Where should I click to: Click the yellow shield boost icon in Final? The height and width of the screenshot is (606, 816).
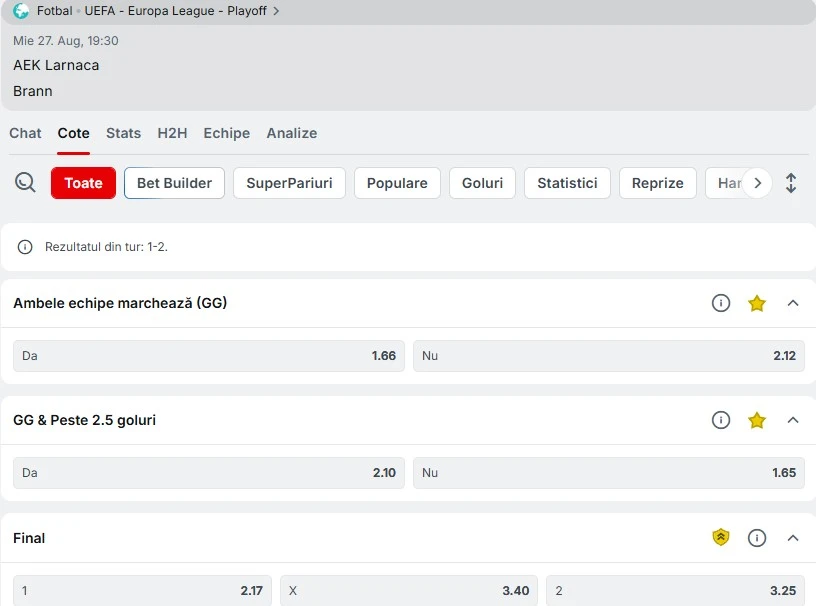[721, 538]
